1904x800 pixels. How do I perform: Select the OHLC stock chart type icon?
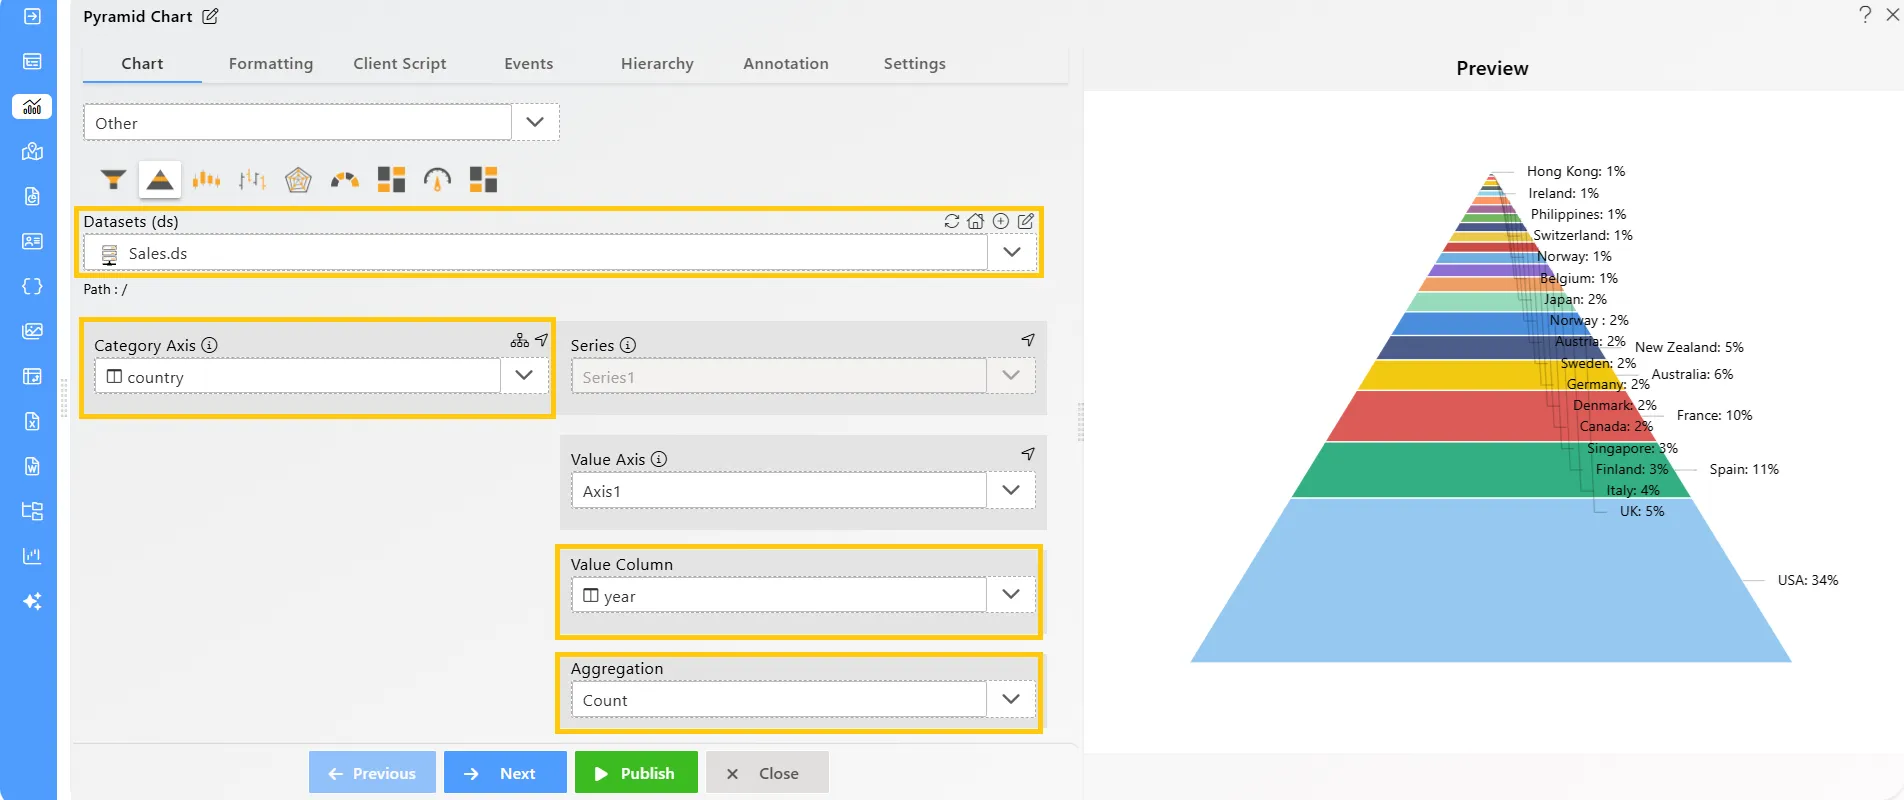point(252,180)
